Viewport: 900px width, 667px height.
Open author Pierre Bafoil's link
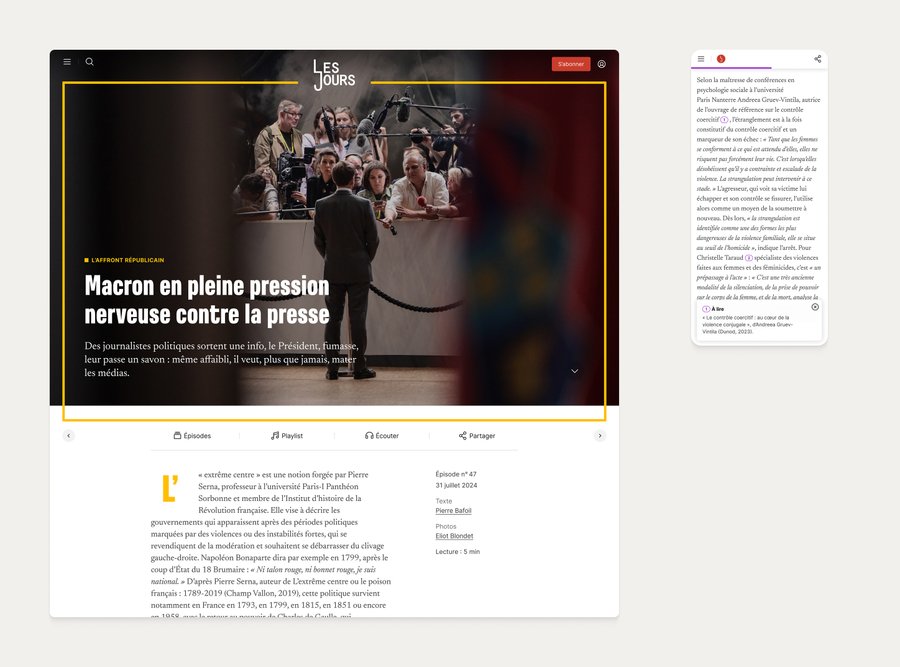coord(453,511)
